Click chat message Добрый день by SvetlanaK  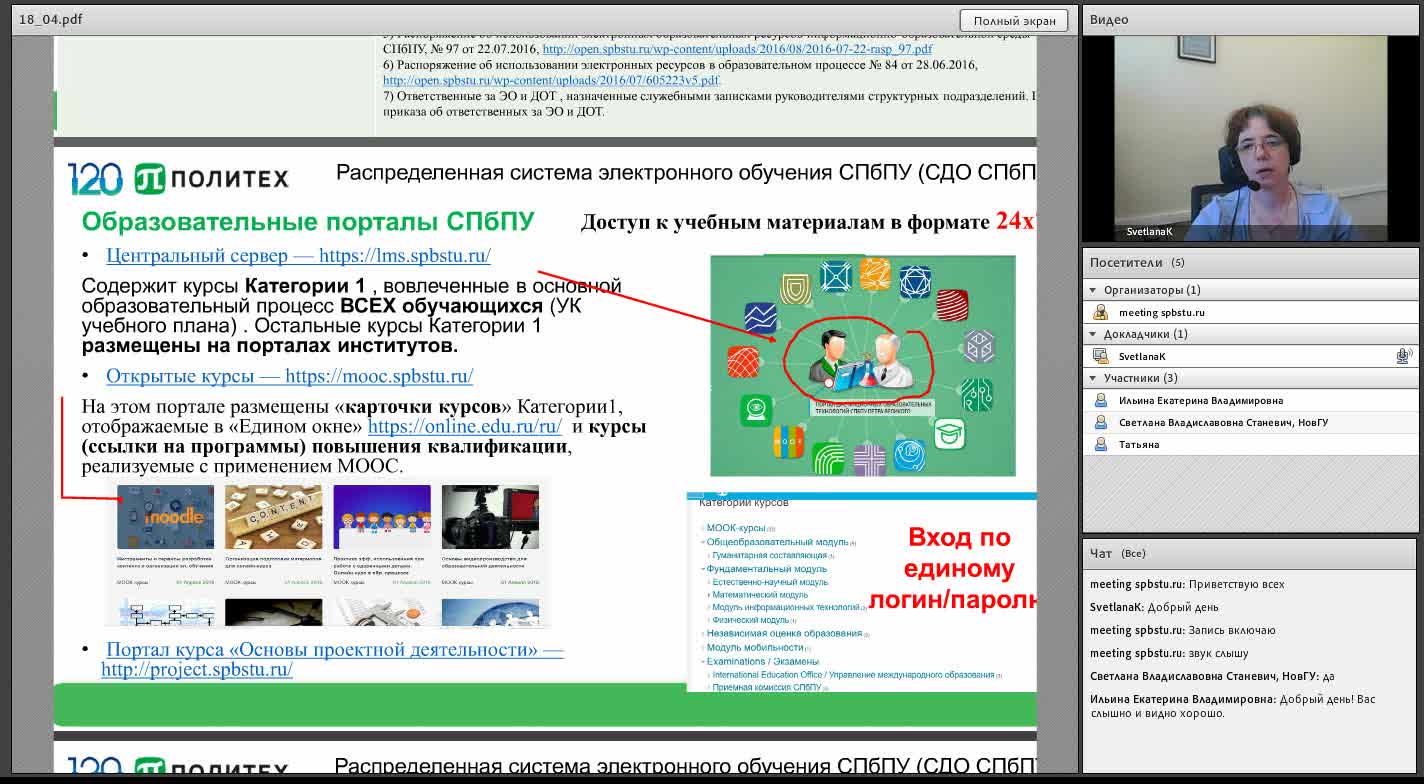point(1154,607)
